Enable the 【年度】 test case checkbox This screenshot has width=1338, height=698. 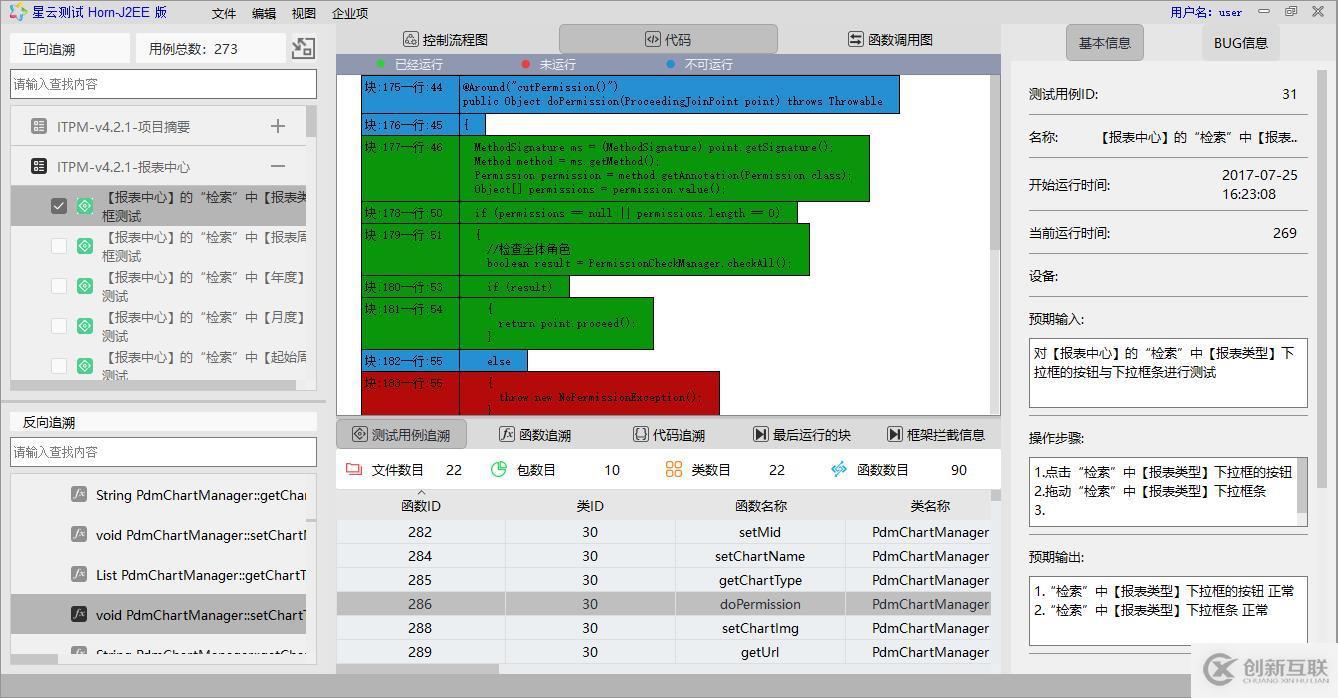click(x=58, y=285)
